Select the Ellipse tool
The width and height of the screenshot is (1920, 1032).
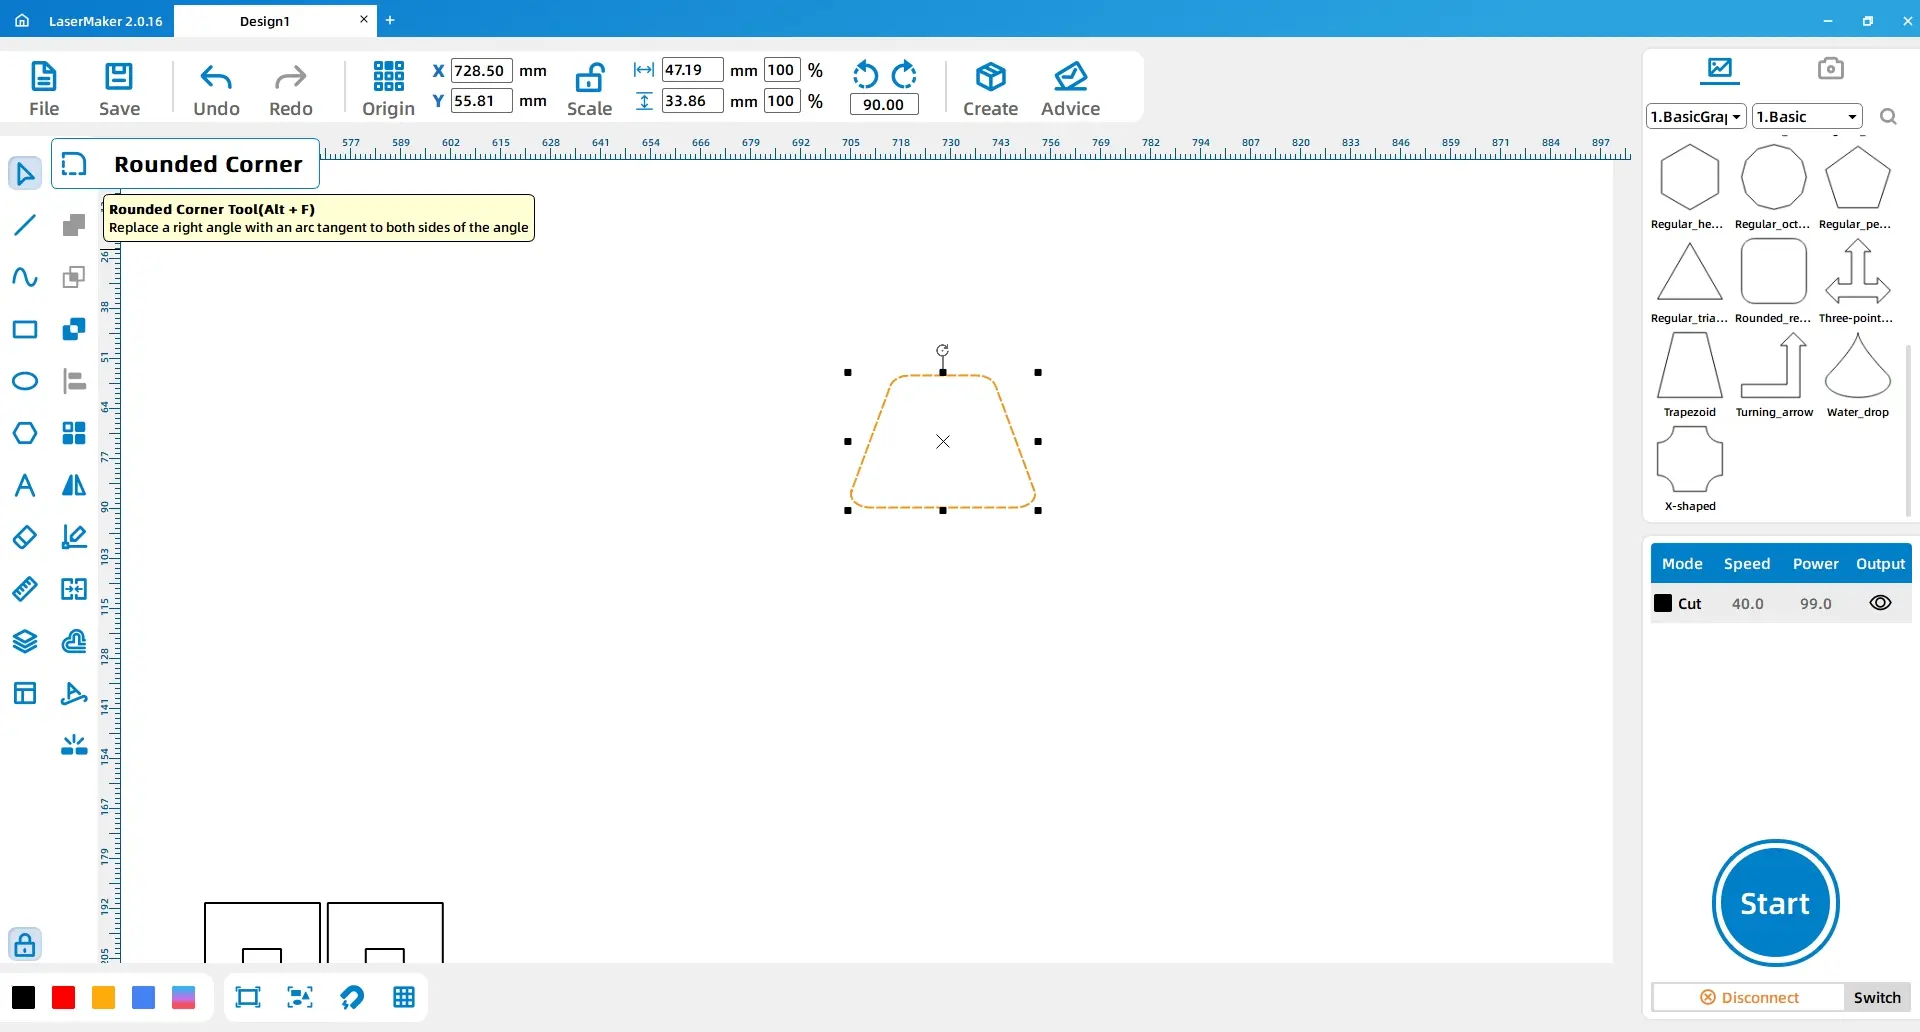coord(25,381)
